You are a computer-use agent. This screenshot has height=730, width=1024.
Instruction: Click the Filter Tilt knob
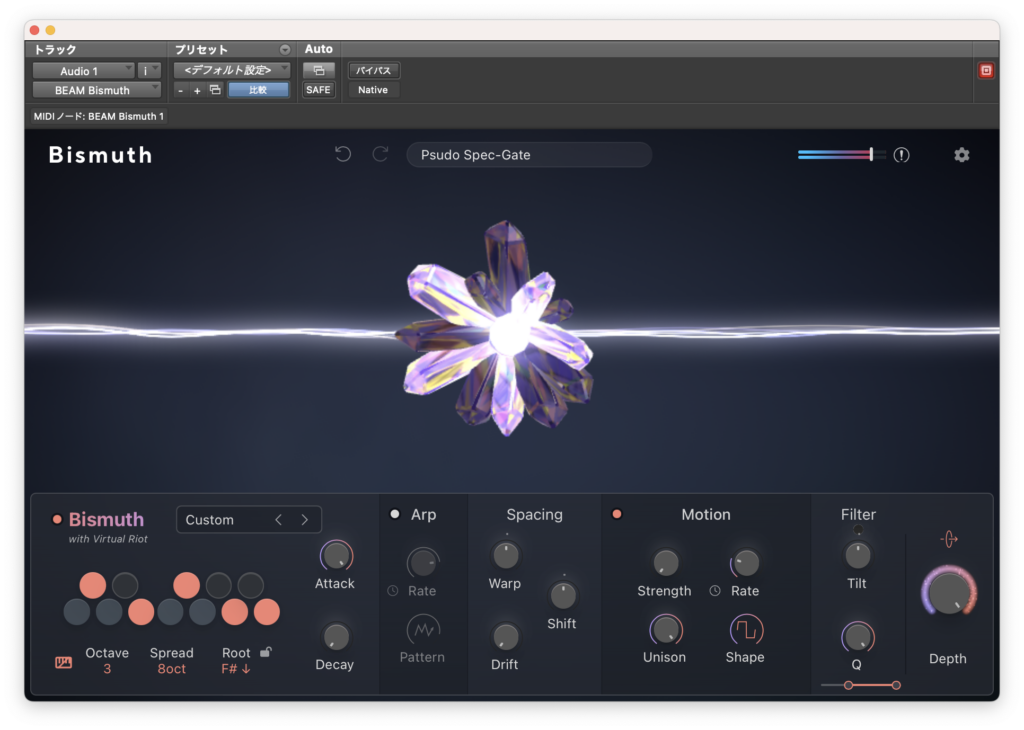click(x=857, y=556)
